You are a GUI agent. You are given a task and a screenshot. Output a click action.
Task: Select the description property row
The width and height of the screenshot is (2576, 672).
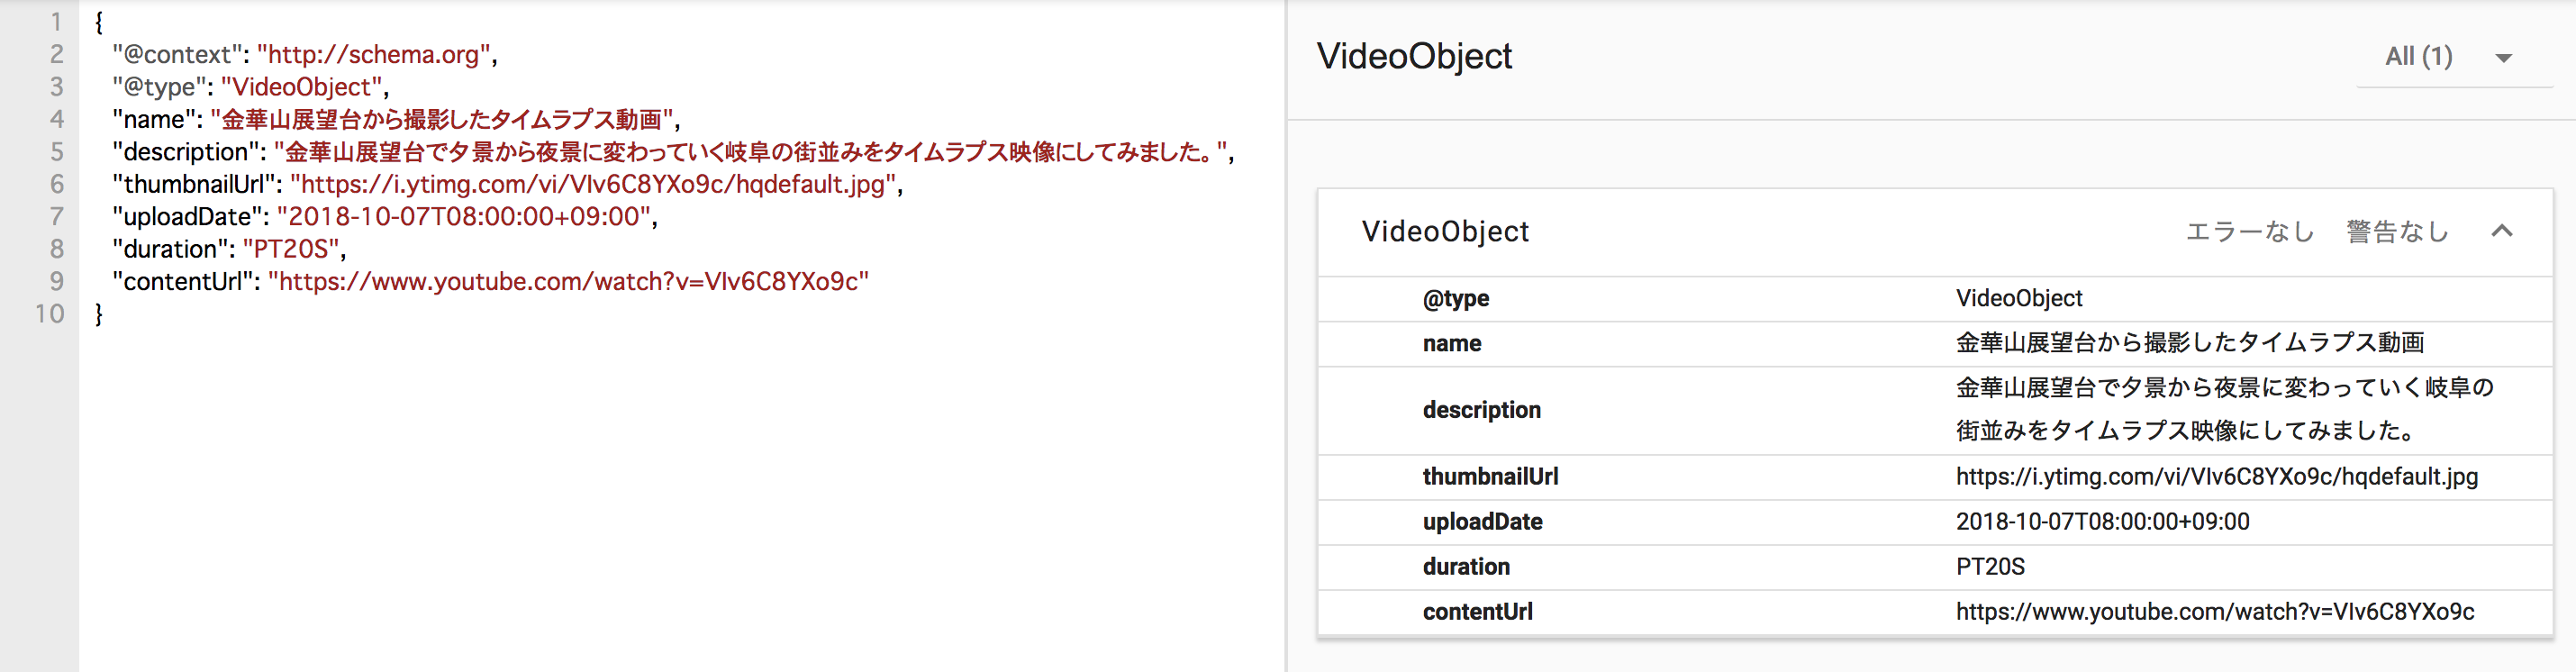(1935, 410)
